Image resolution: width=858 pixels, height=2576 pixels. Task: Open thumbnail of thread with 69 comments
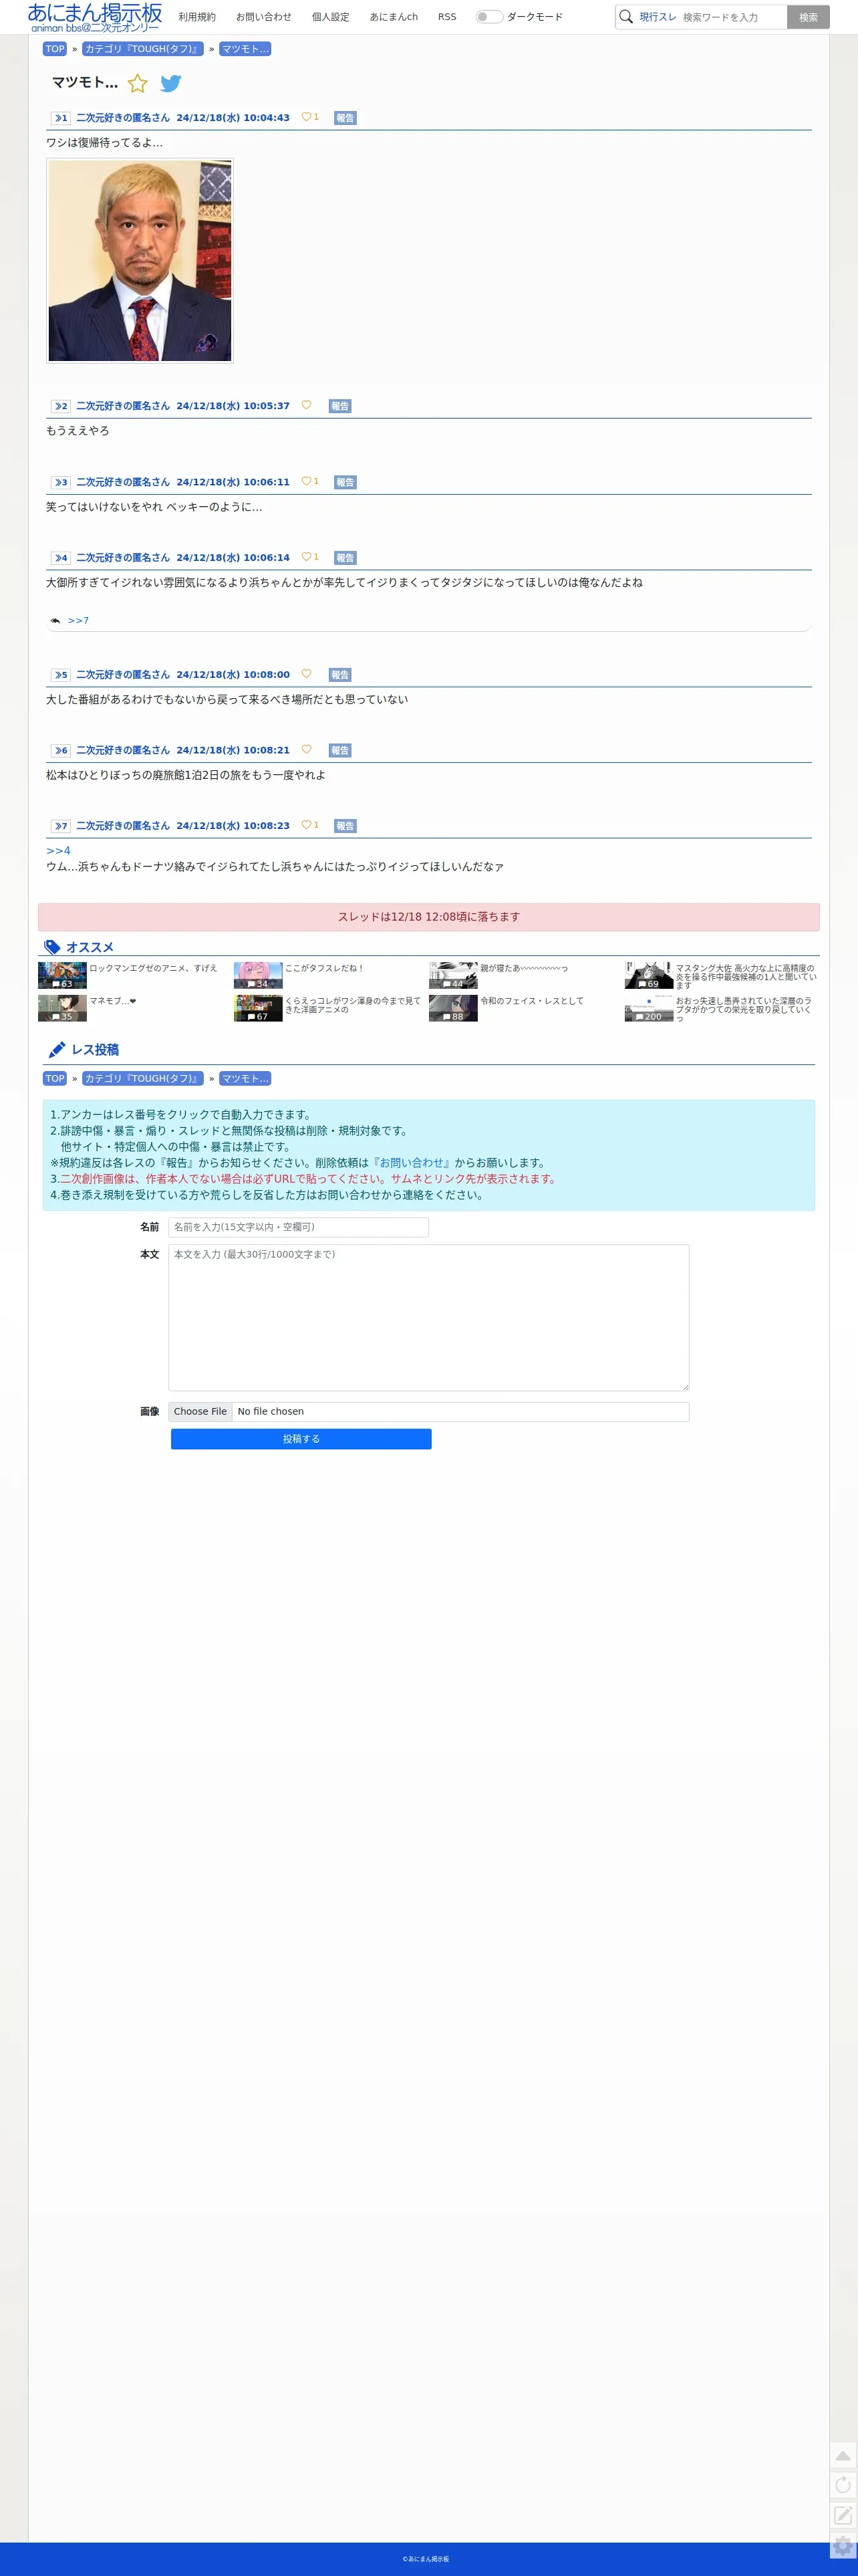tap(649, 975)
